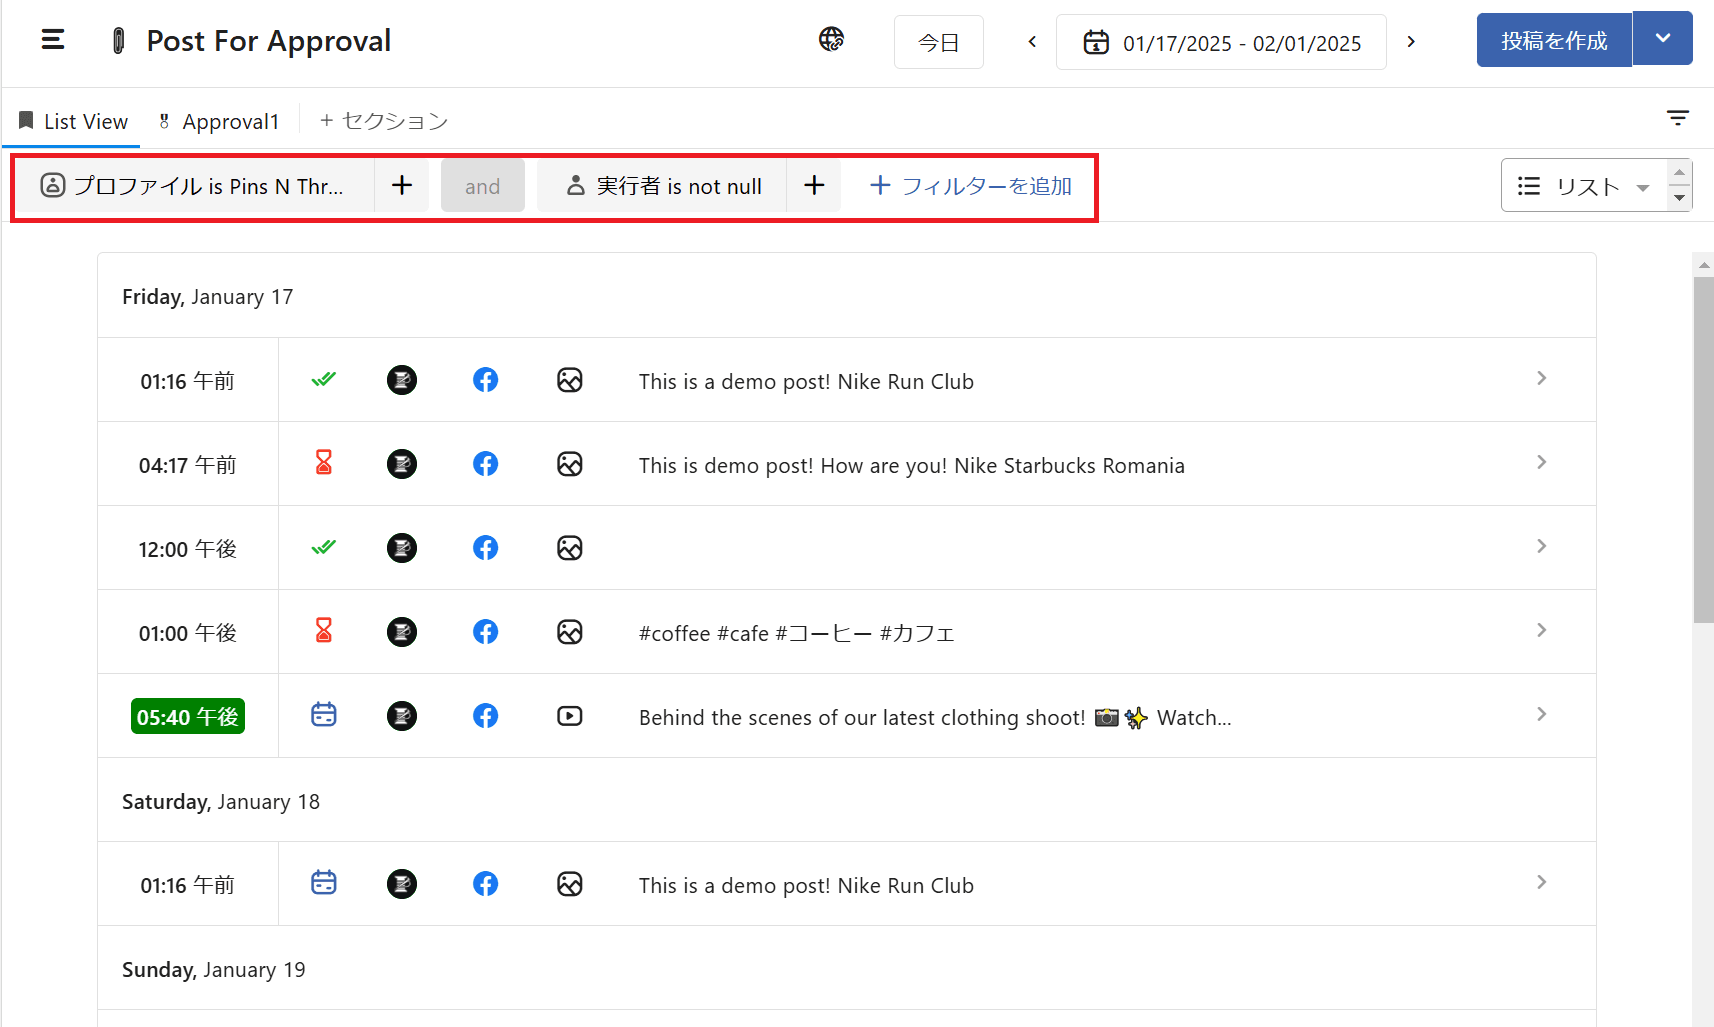Click the vertical scrollbar thumb
The width and height of the screenshot is (1714, 1027).
[x=1703, y=450]
